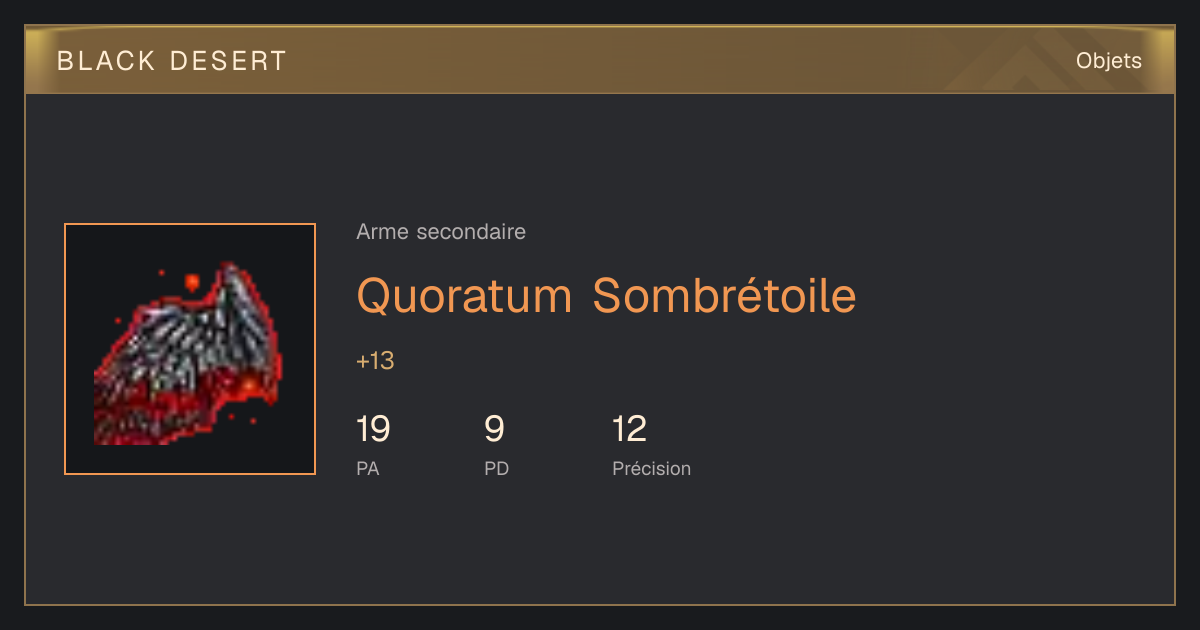Click the Précision stat label
1200x630 pixels.
coord(651,468)
